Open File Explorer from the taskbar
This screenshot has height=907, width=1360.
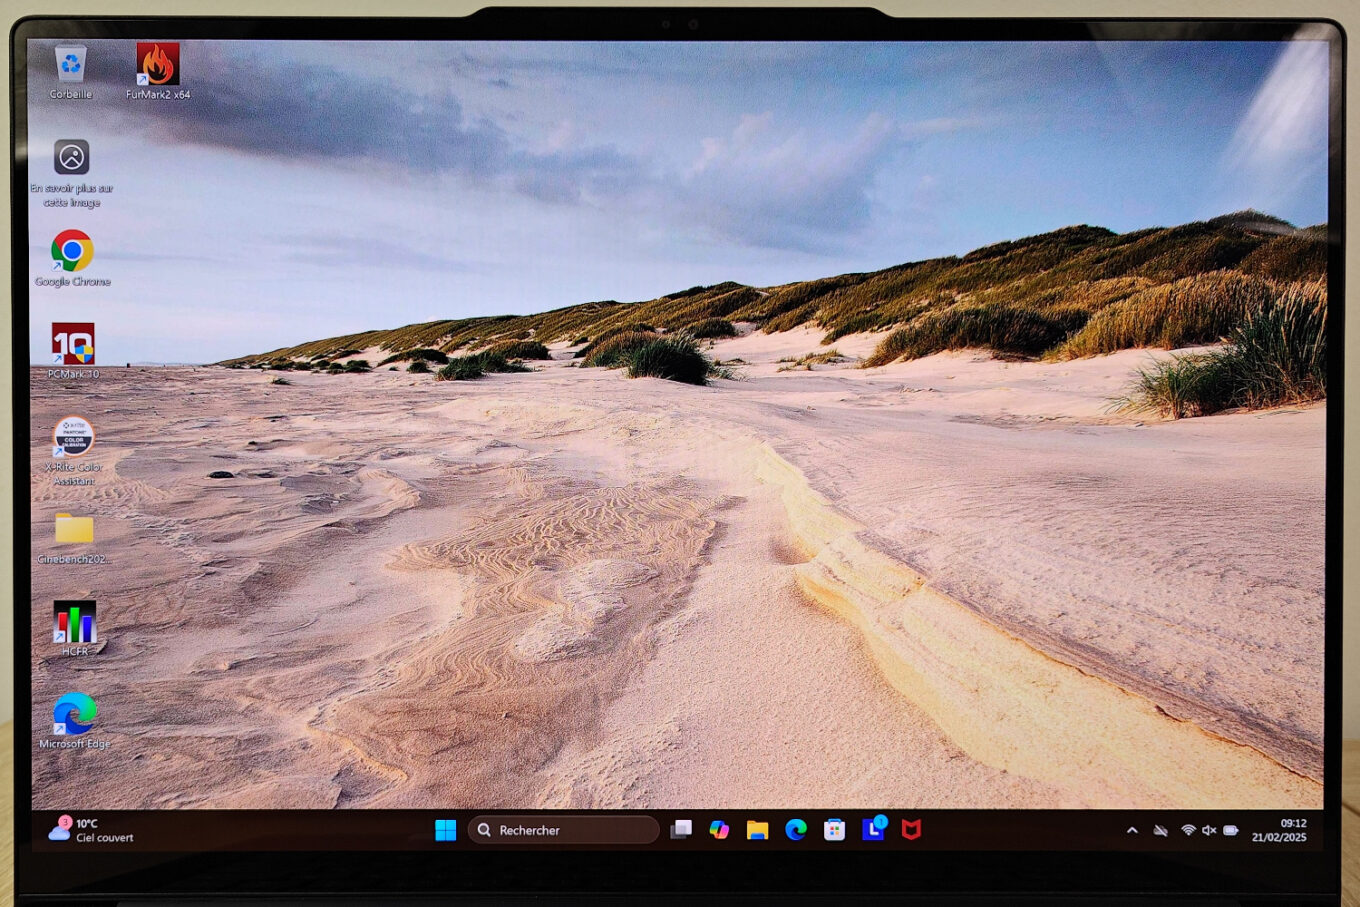(757, 830)
